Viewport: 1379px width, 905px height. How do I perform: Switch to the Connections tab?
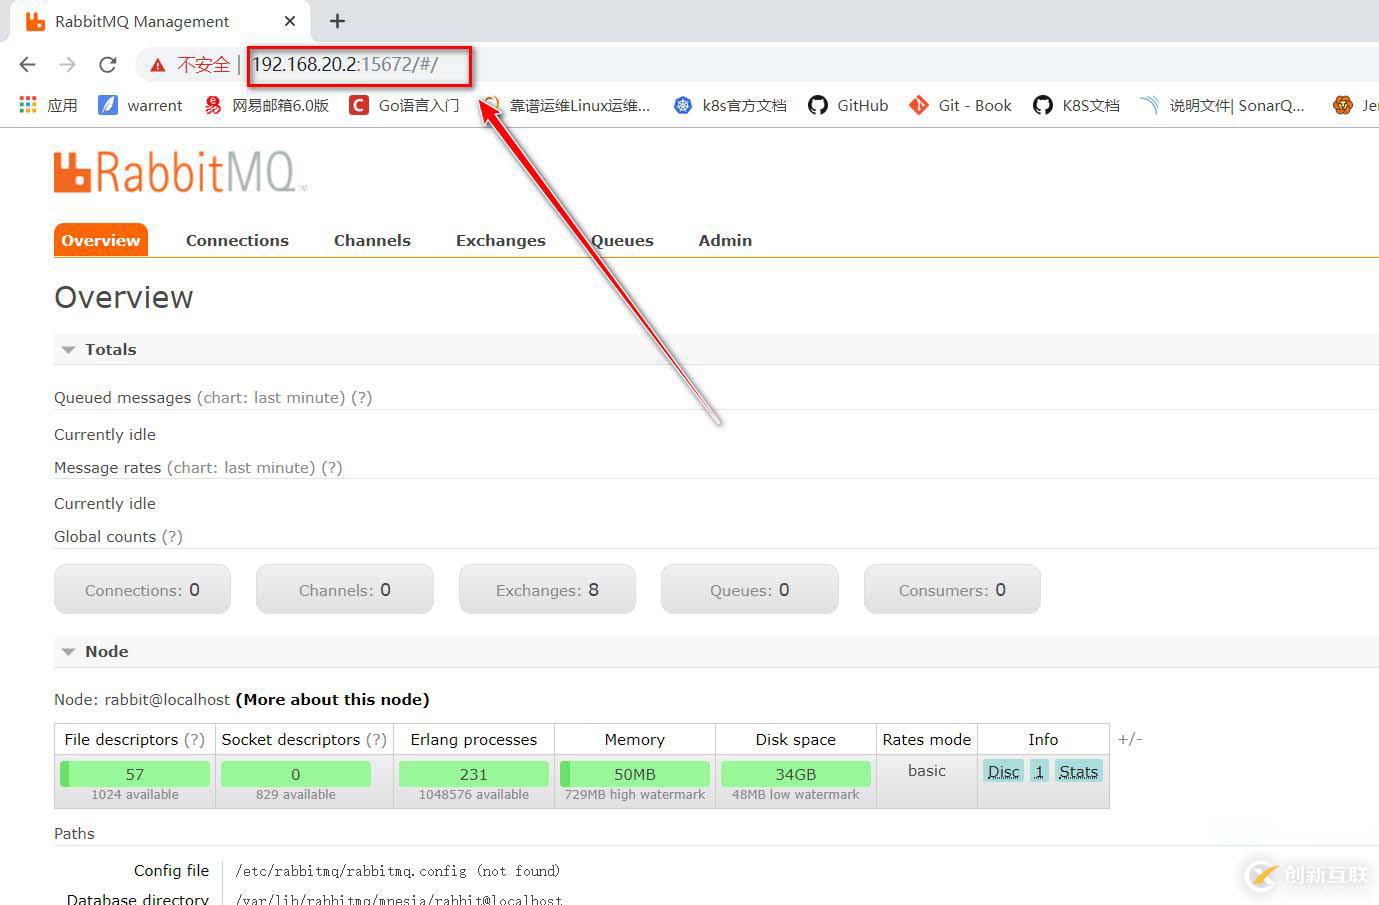tap(237, 240)
